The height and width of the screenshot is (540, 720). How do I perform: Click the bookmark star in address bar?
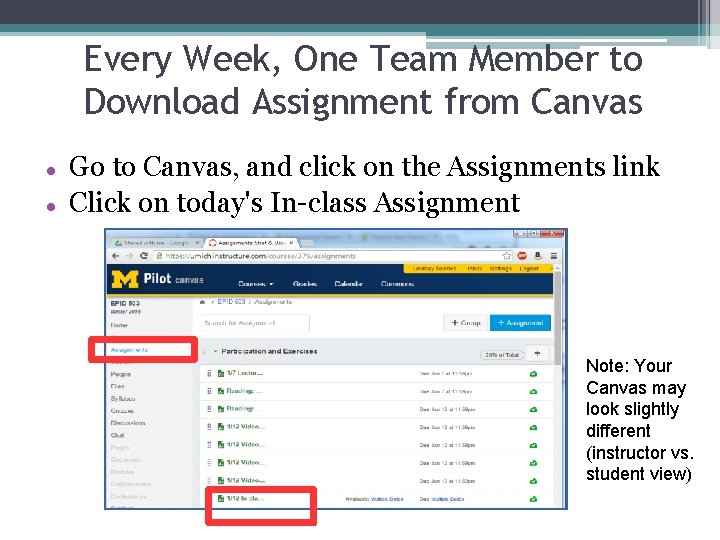point(507,256)
